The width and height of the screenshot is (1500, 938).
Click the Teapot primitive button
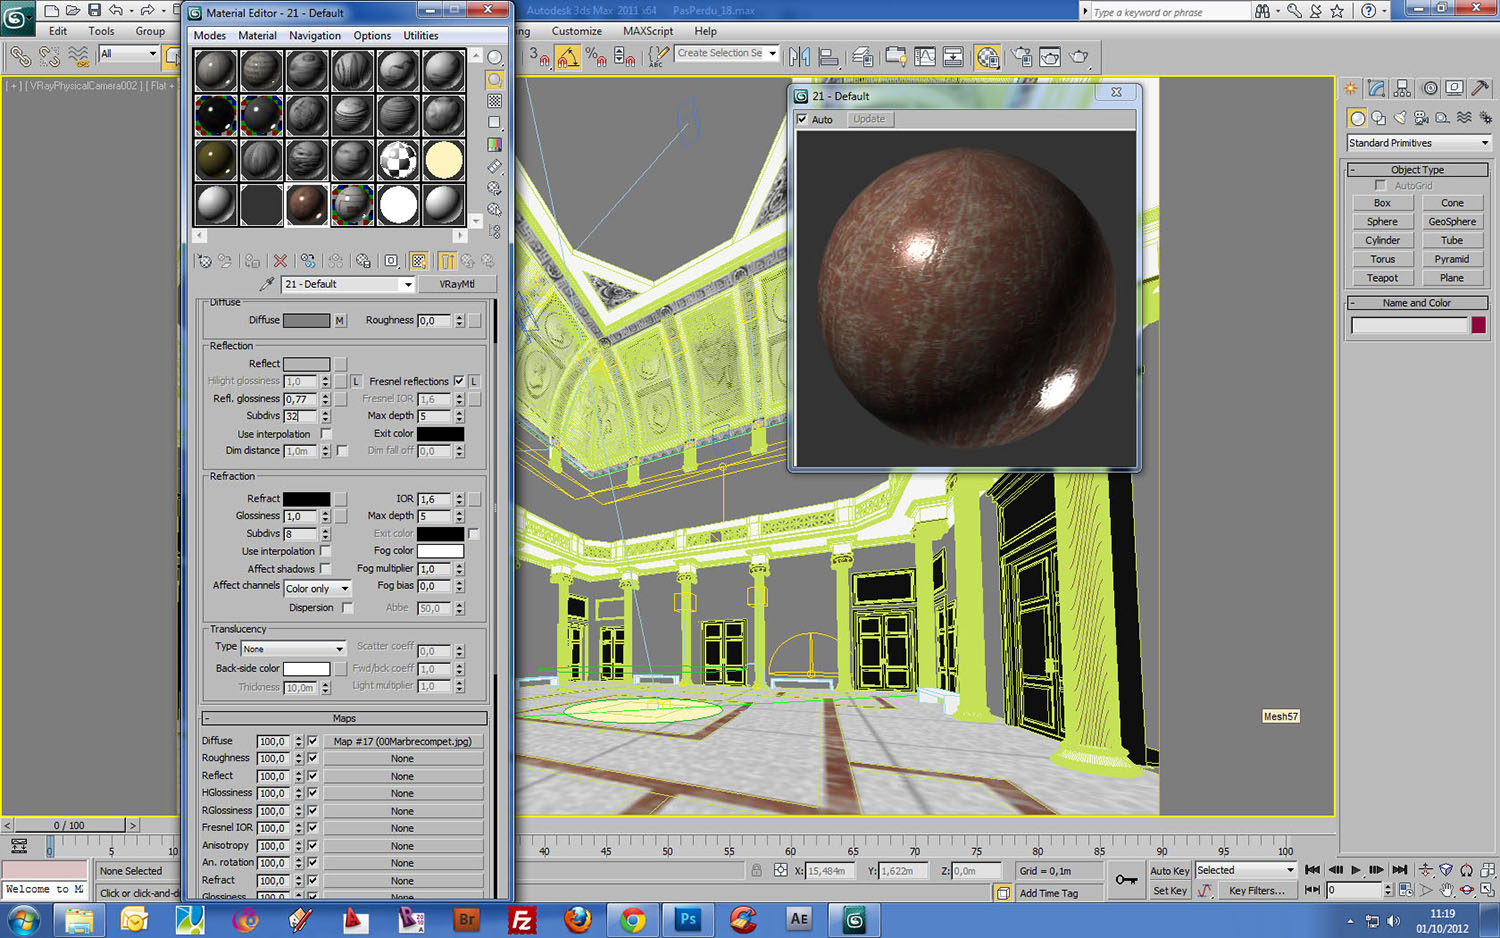click(1382, 278)
